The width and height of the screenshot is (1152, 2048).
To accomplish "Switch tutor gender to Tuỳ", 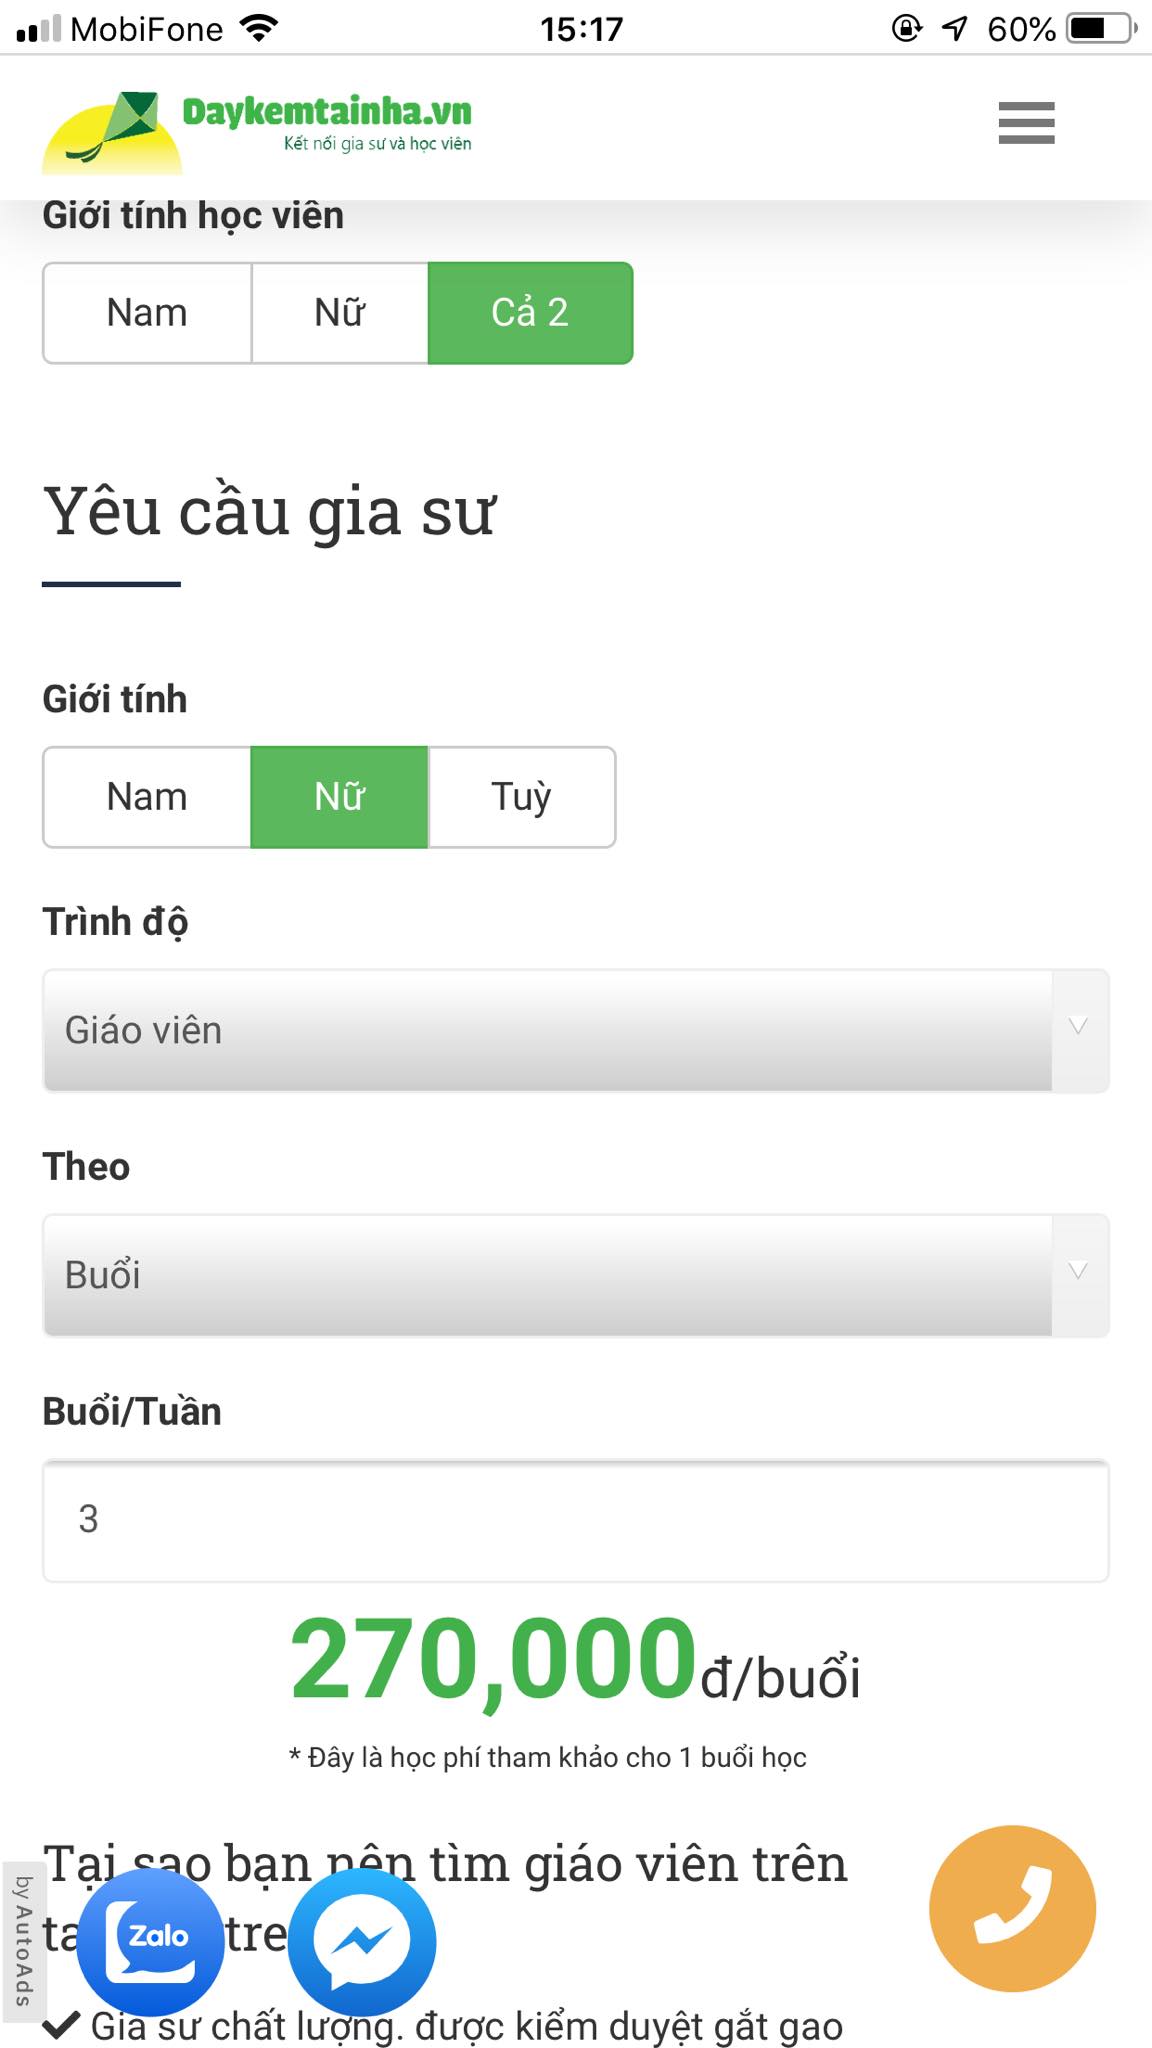I will tap(521, 796).
